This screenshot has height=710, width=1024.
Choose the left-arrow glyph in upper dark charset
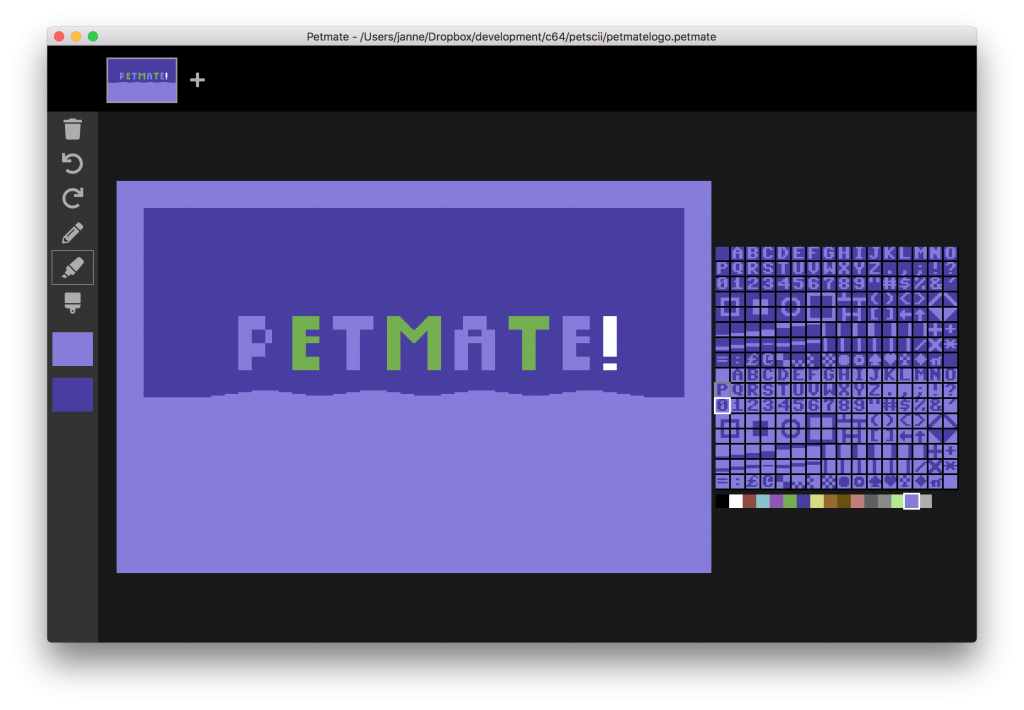[904, 314]
